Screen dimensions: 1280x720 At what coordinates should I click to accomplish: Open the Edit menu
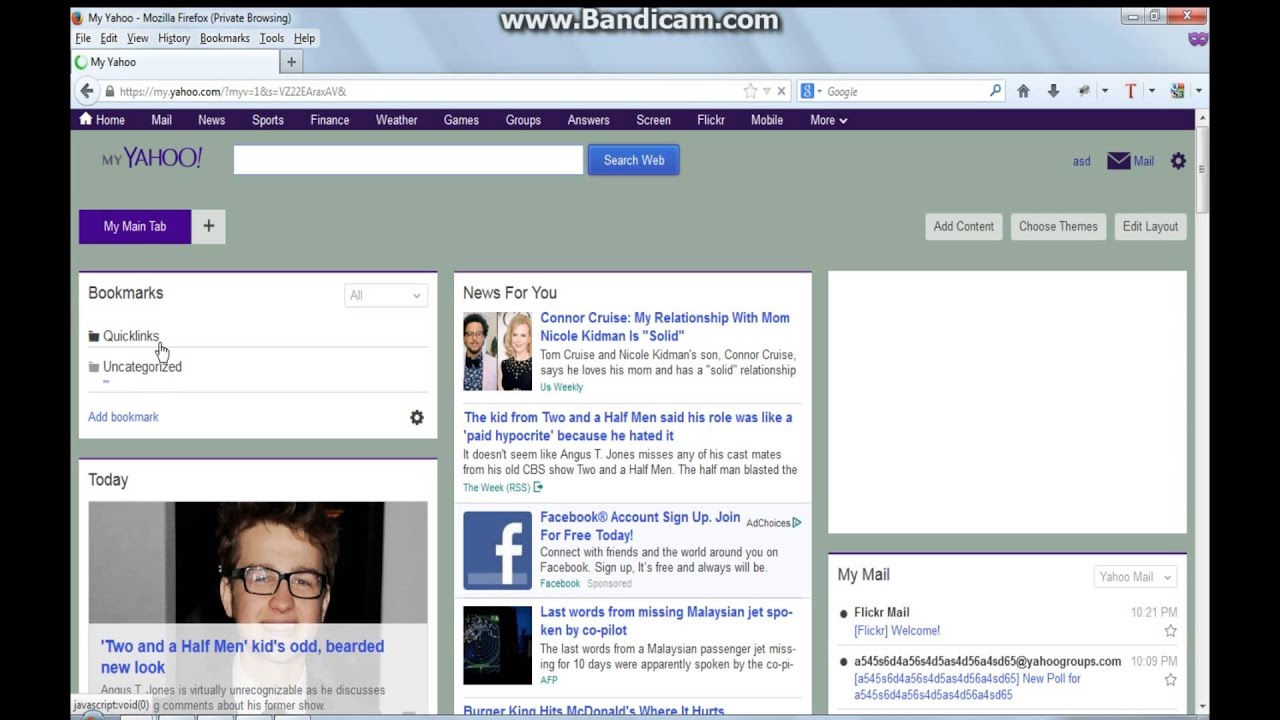tap(109, 38)
